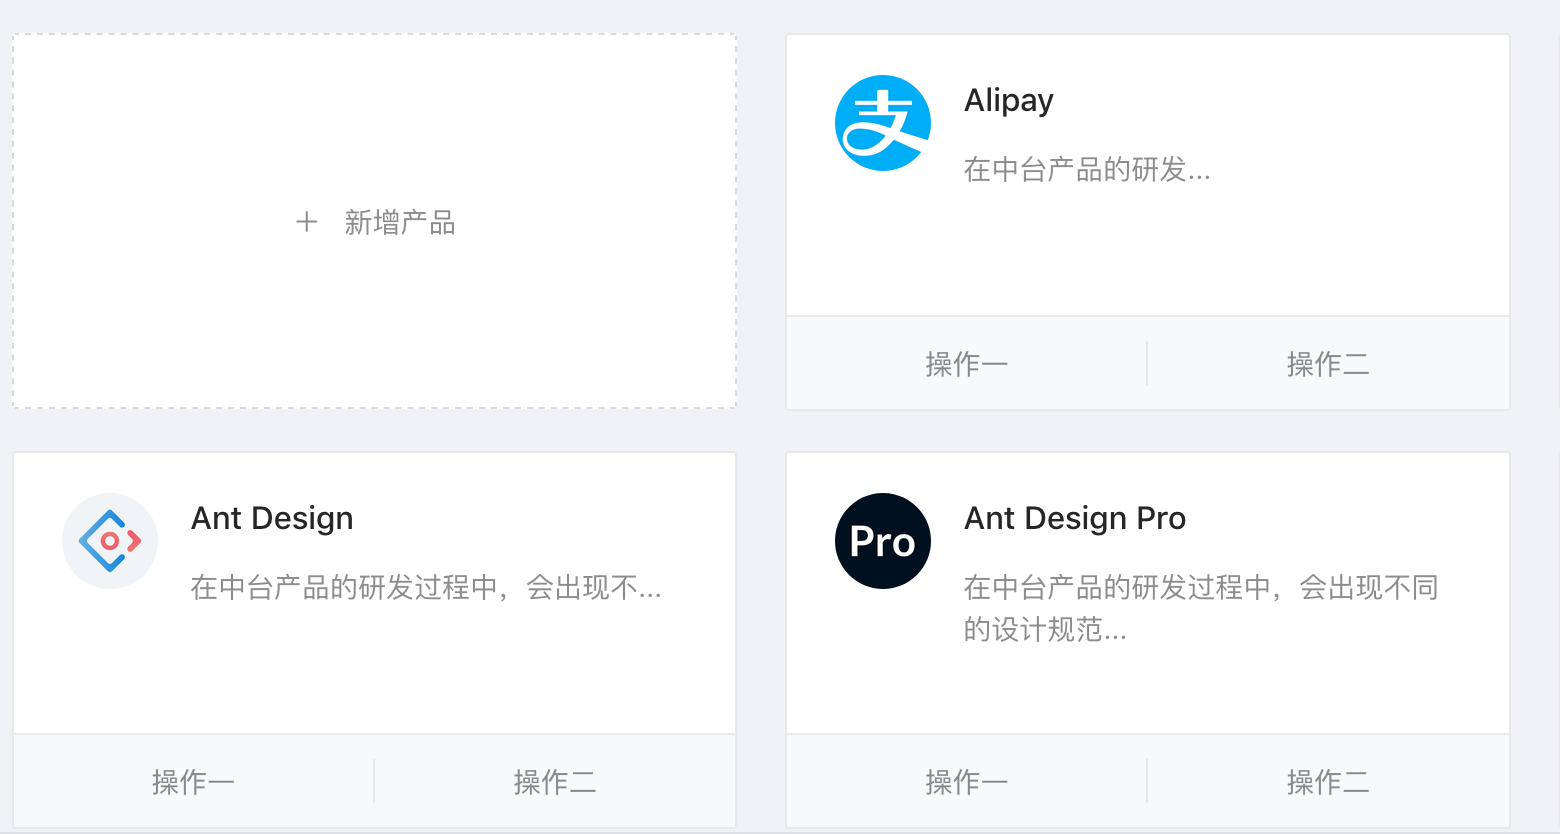Select the dashed 新增产品 card area

pyautogui.click(x=373, y=222)
